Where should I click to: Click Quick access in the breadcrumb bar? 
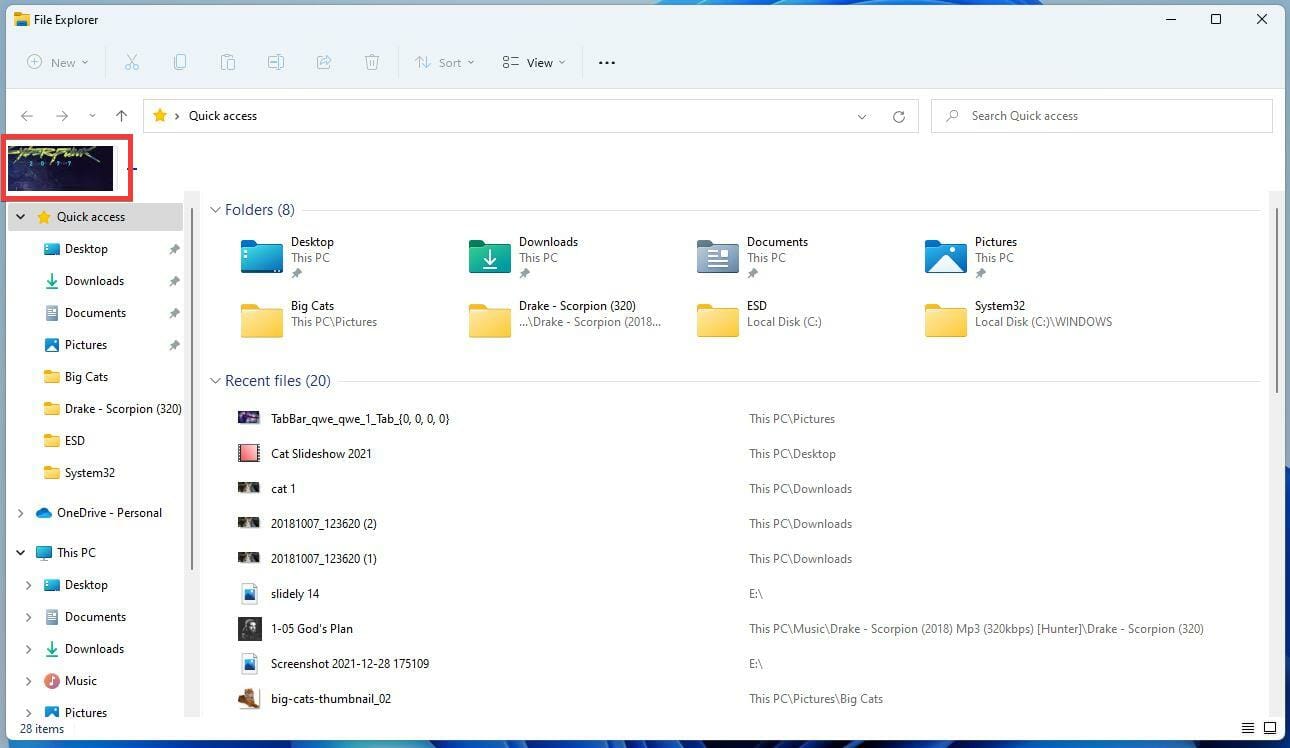222,115
